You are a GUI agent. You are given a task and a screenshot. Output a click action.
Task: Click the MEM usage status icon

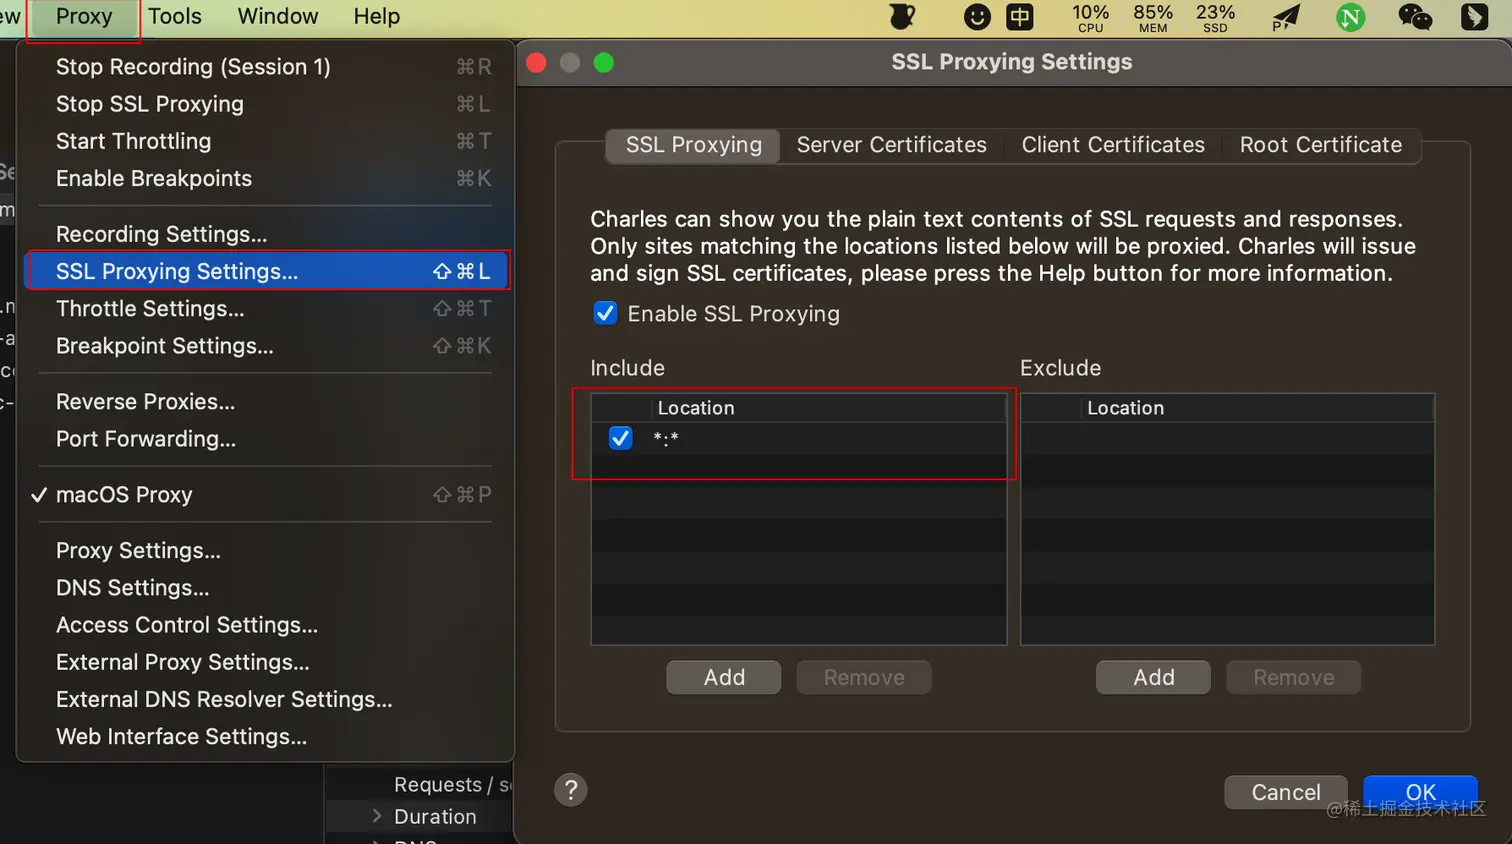click(x=1152, y=16)
